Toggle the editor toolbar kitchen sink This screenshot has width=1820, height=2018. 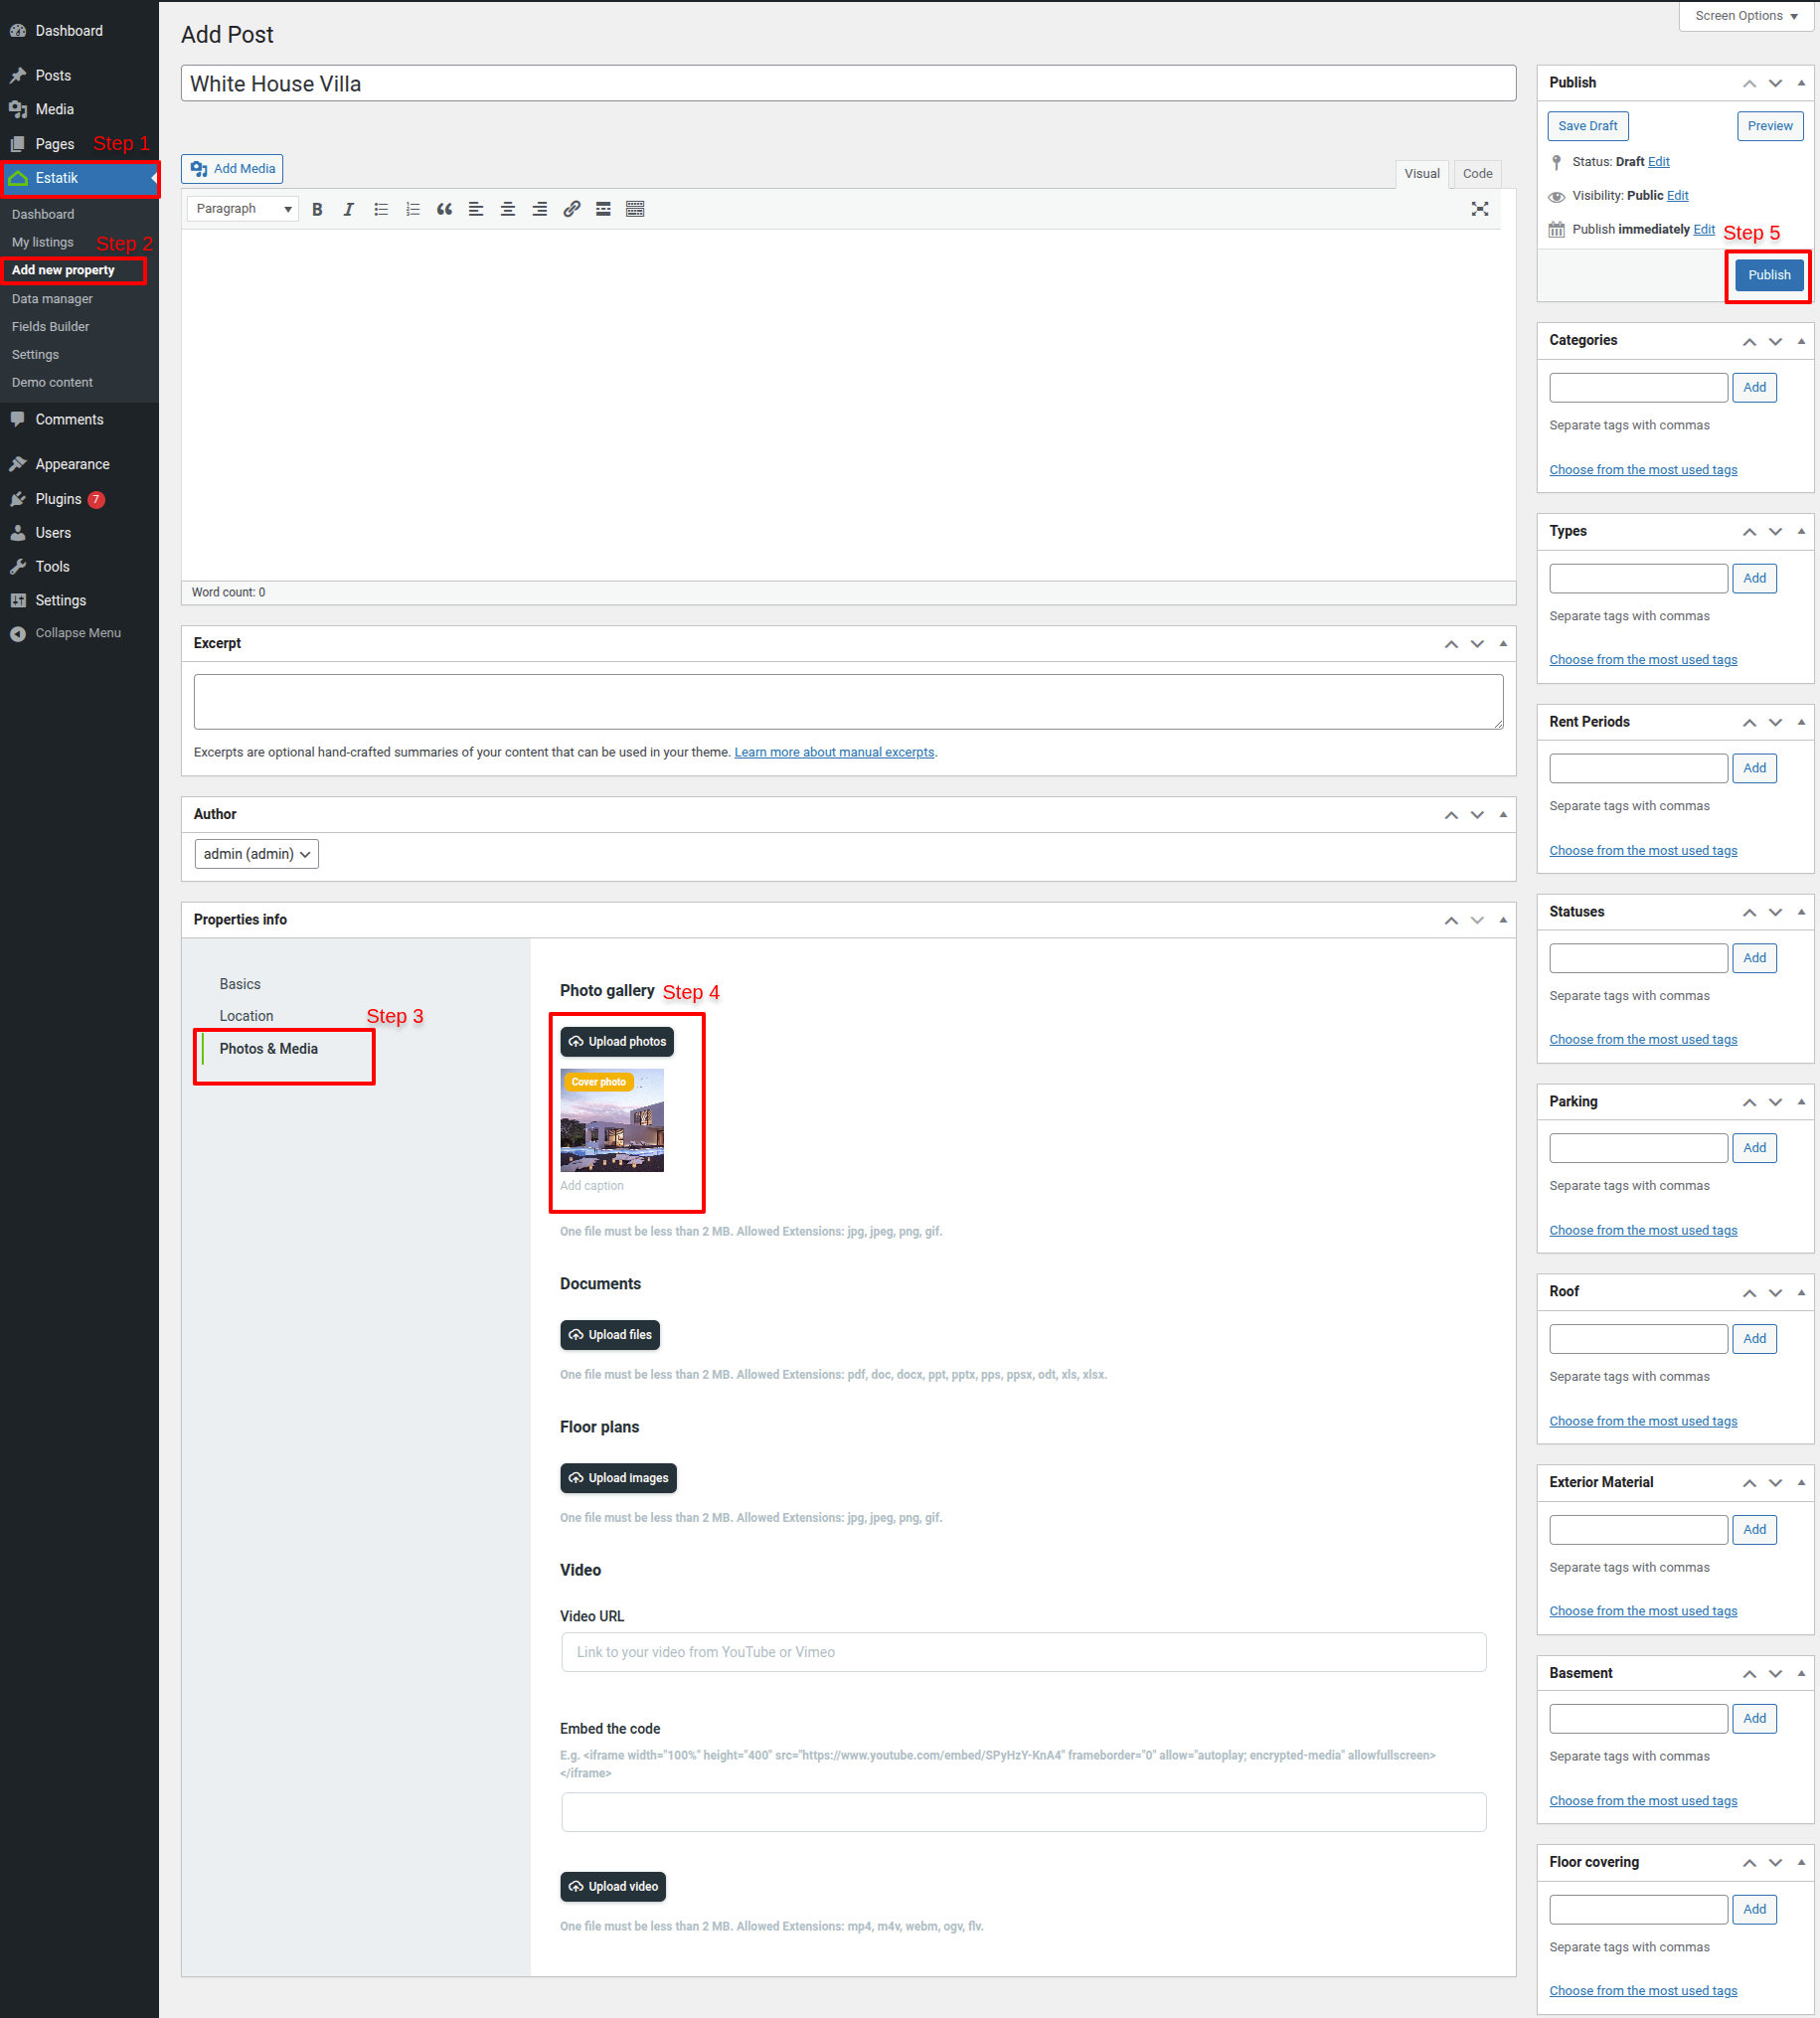click(x=635, y=209)
